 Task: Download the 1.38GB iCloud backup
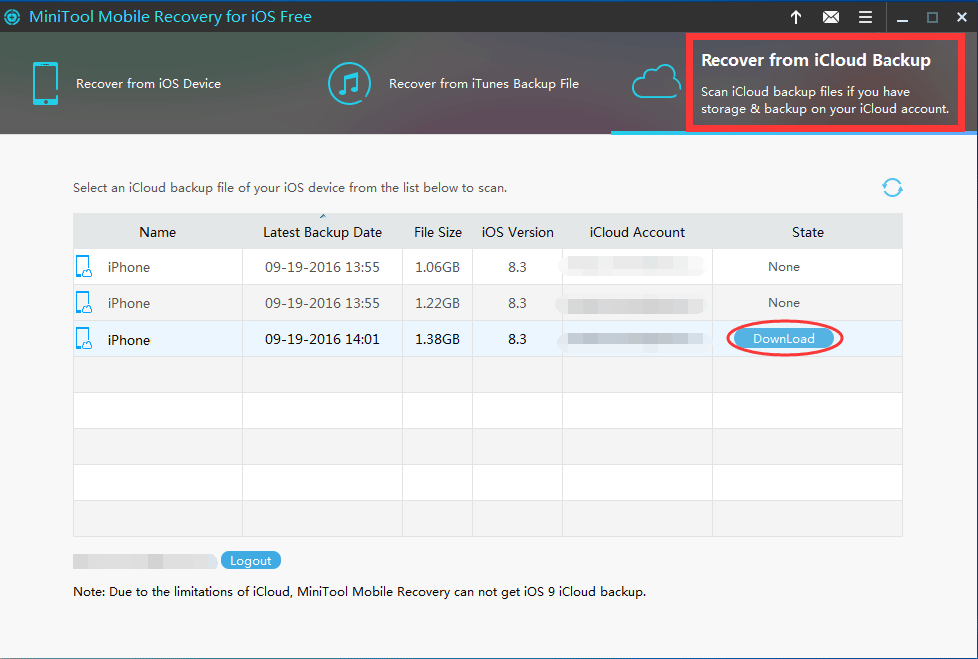coord(783,339)
